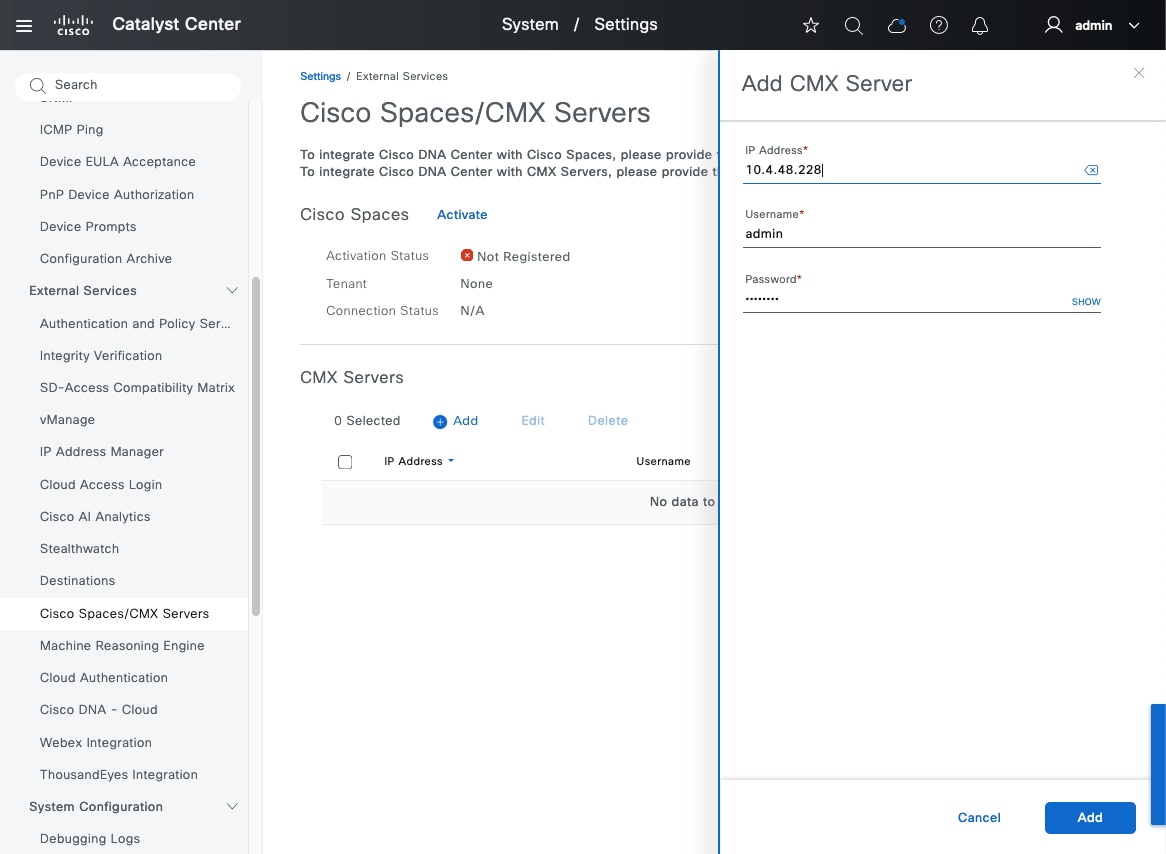Open Webex Integration settings page
The width and height of the screenshot is (1166, 854).
tap(96, 743)
